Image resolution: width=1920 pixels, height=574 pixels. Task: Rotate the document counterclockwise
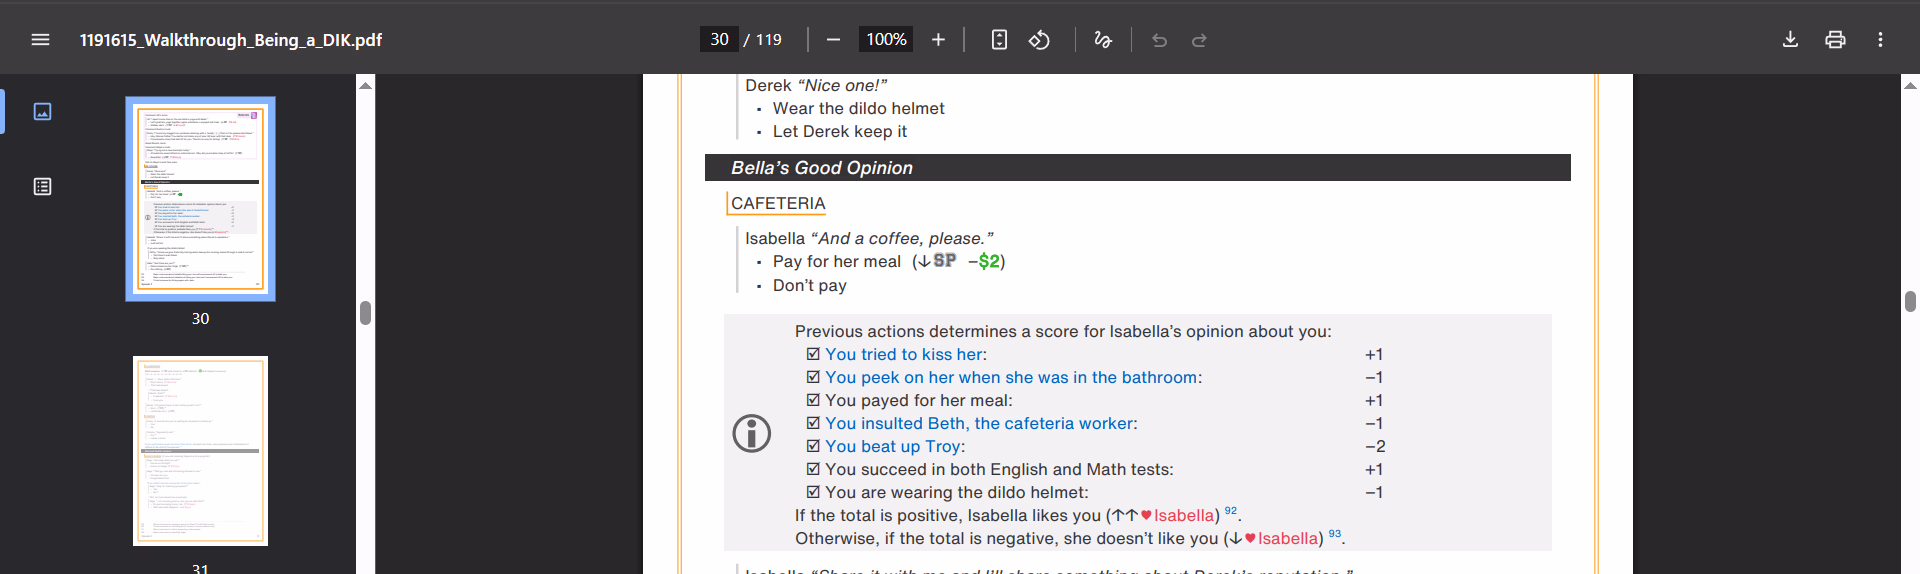(x=1039, y=40)
